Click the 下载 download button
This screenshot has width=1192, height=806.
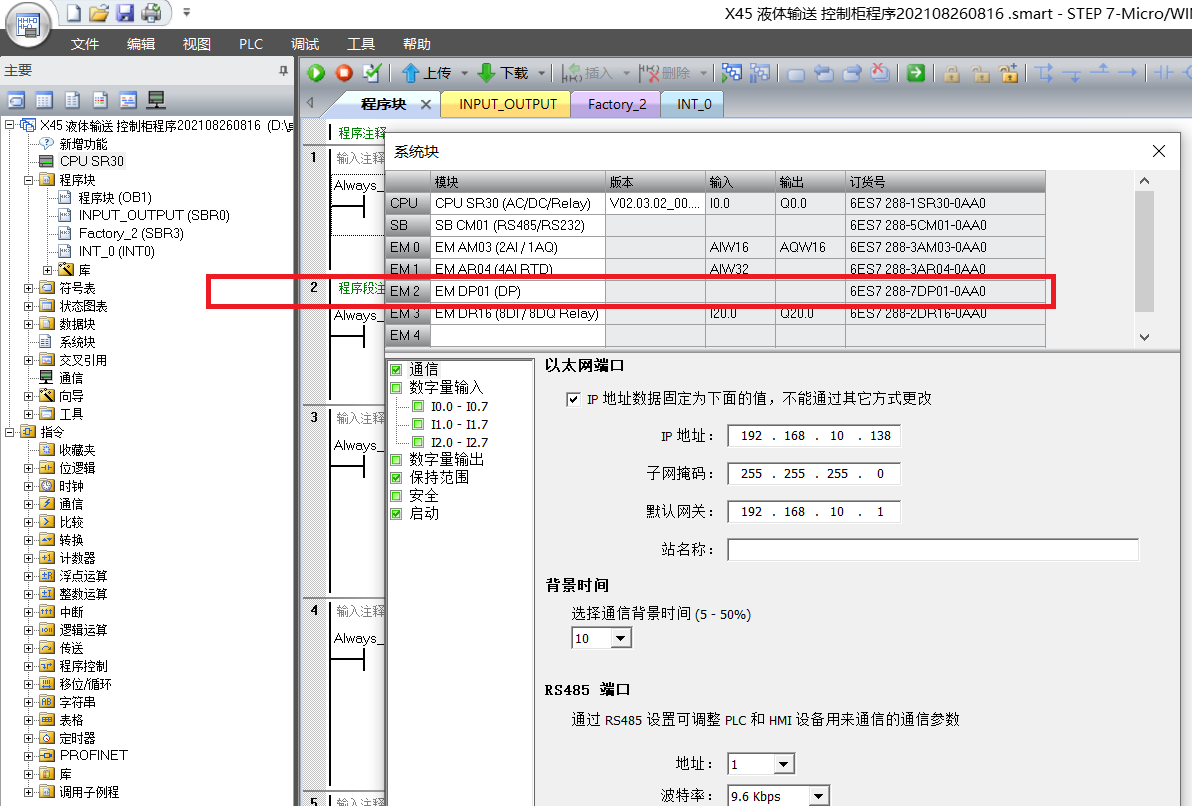point(504,73)
